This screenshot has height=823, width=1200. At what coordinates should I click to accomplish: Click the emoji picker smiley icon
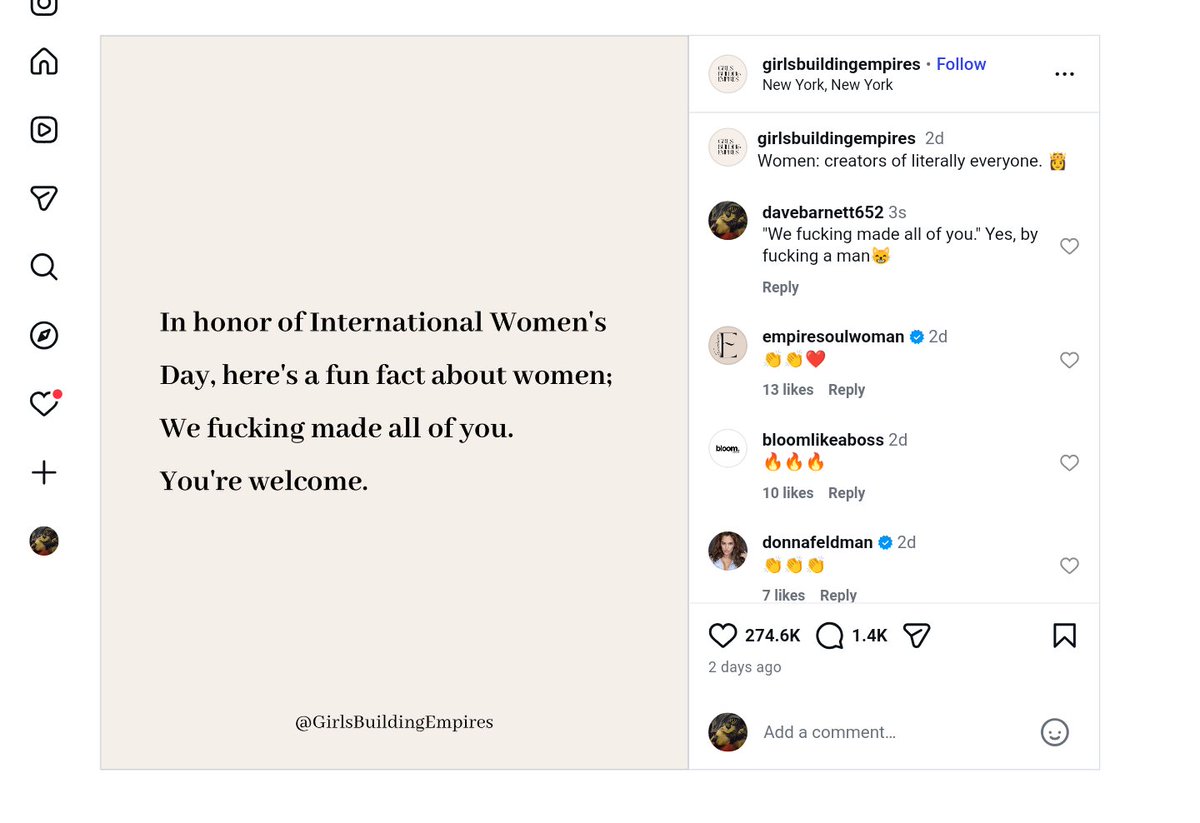coord(1055,732)
